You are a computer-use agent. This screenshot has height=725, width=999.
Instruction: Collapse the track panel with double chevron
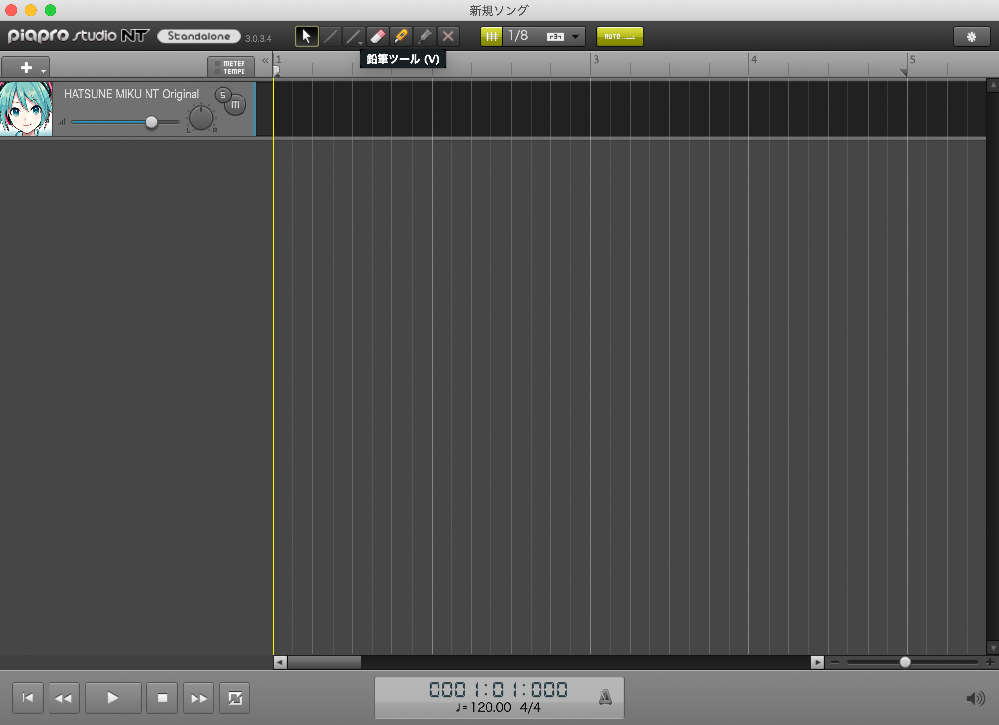tap(265, 61)
